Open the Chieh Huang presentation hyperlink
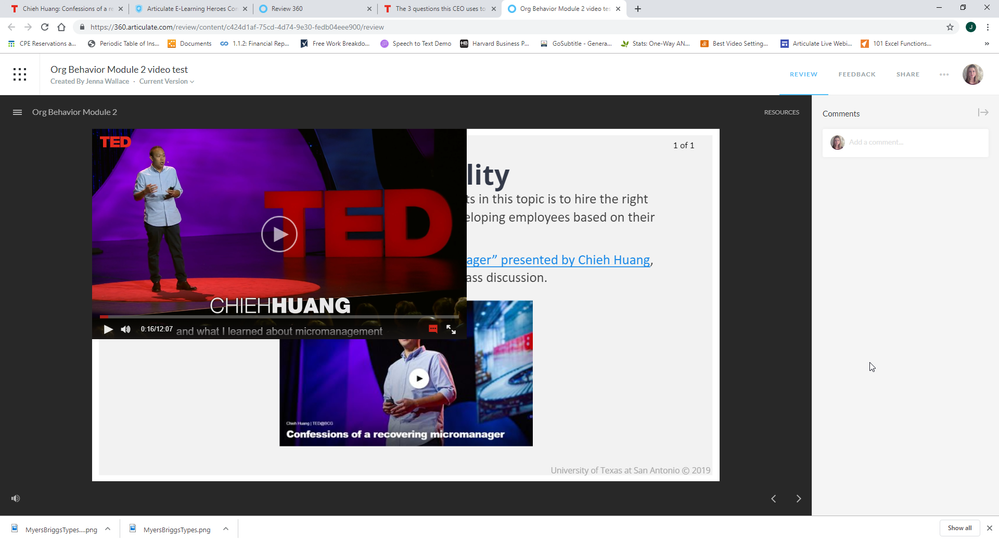 (x=558, y=260)
